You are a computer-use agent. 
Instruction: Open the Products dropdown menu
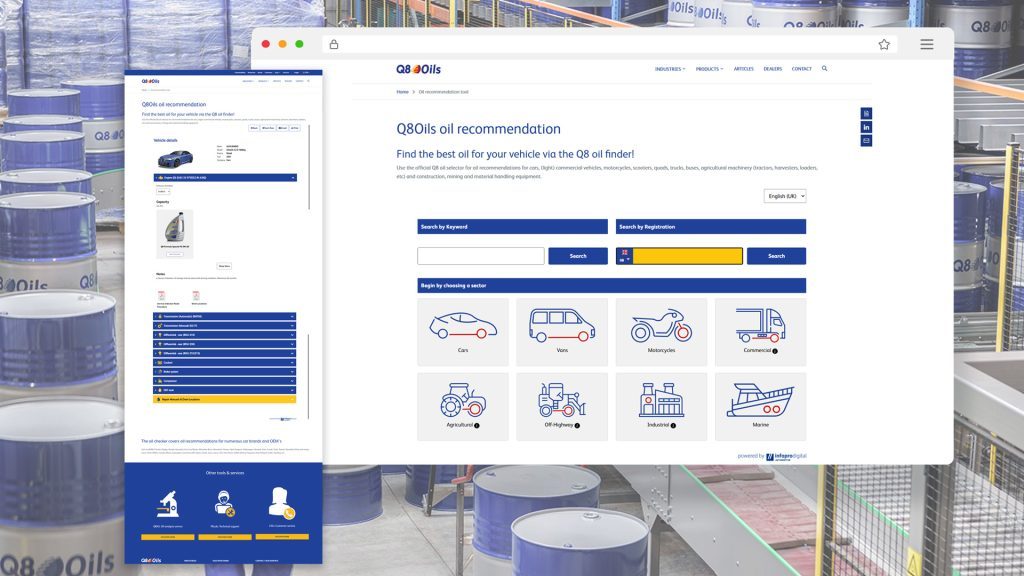(709, 69)
